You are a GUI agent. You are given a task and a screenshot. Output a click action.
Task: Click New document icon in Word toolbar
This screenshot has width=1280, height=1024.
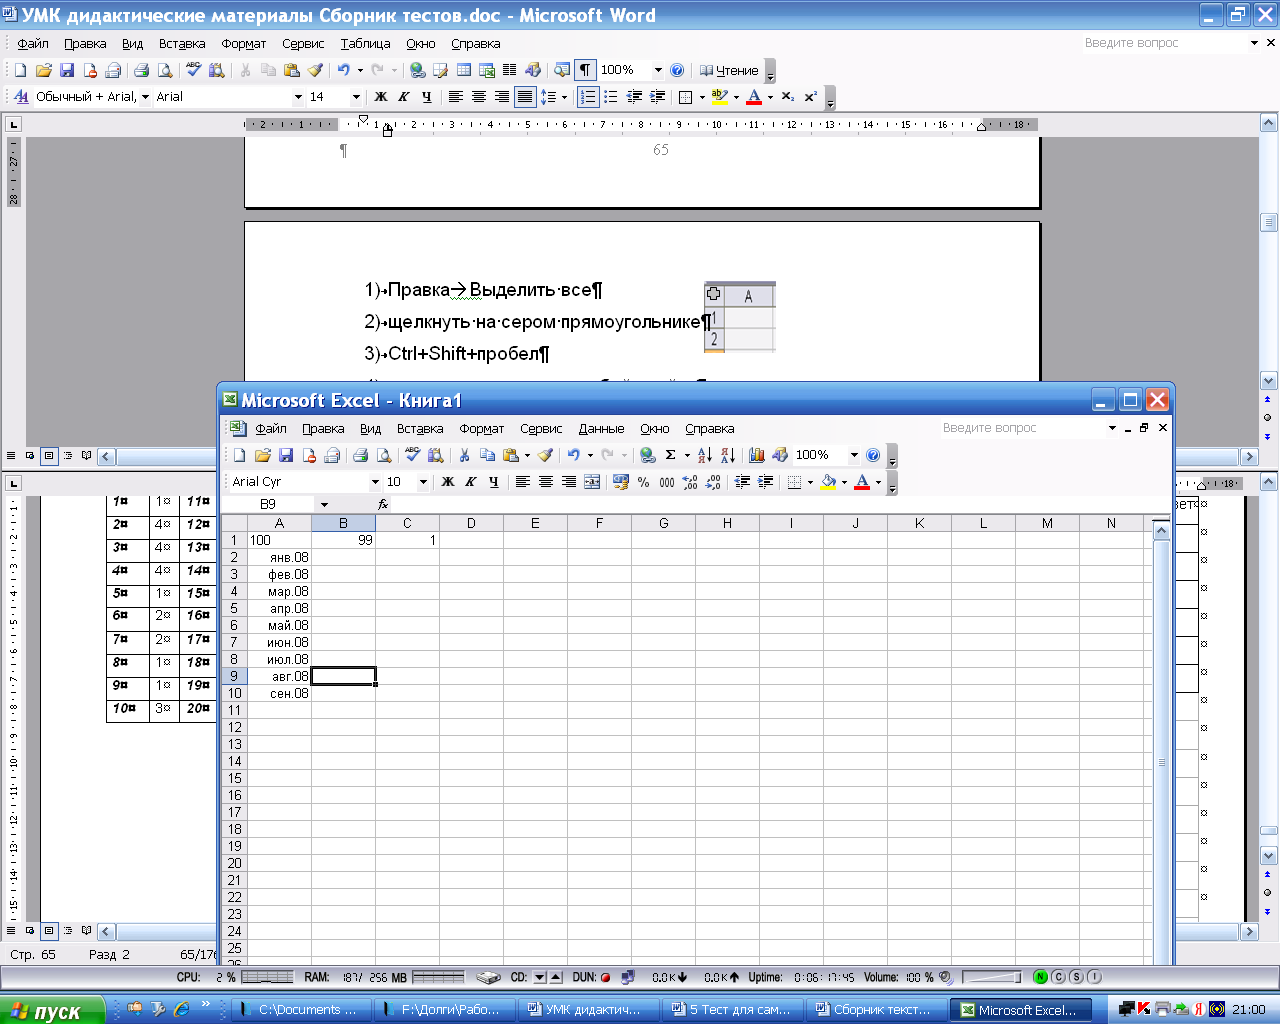[20, 70]
